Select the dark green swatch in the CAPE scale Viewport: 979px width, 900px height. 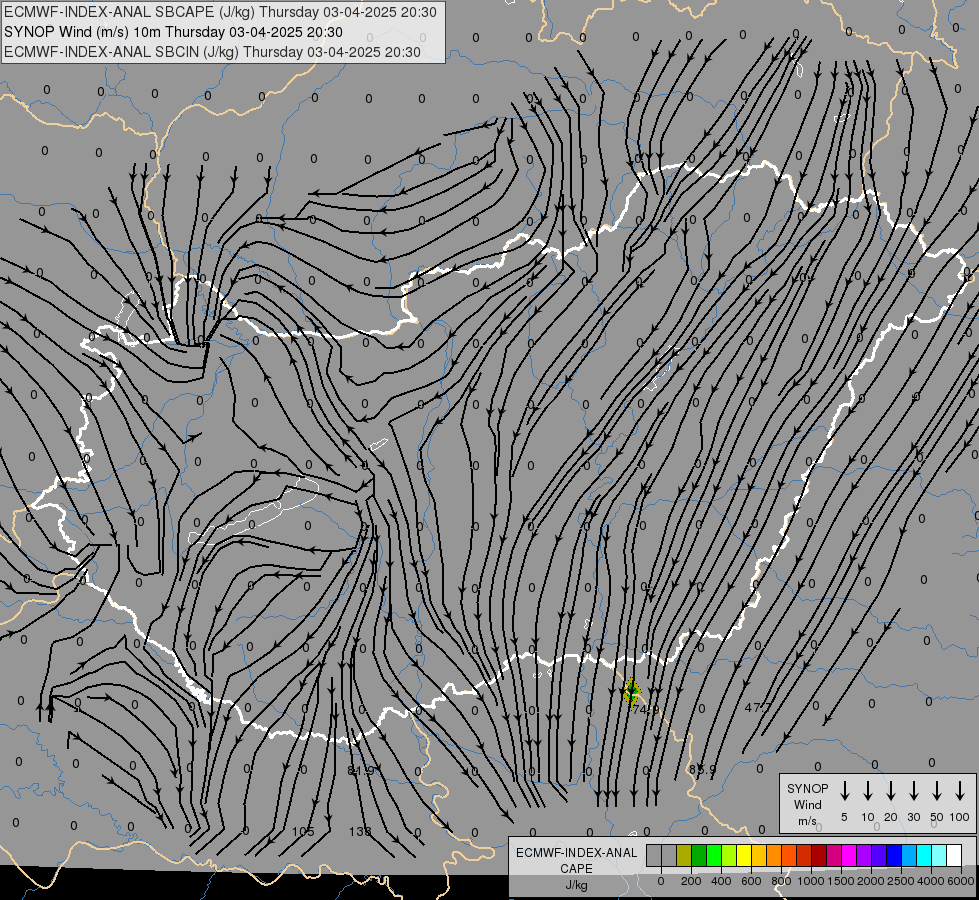click(699, 855)
